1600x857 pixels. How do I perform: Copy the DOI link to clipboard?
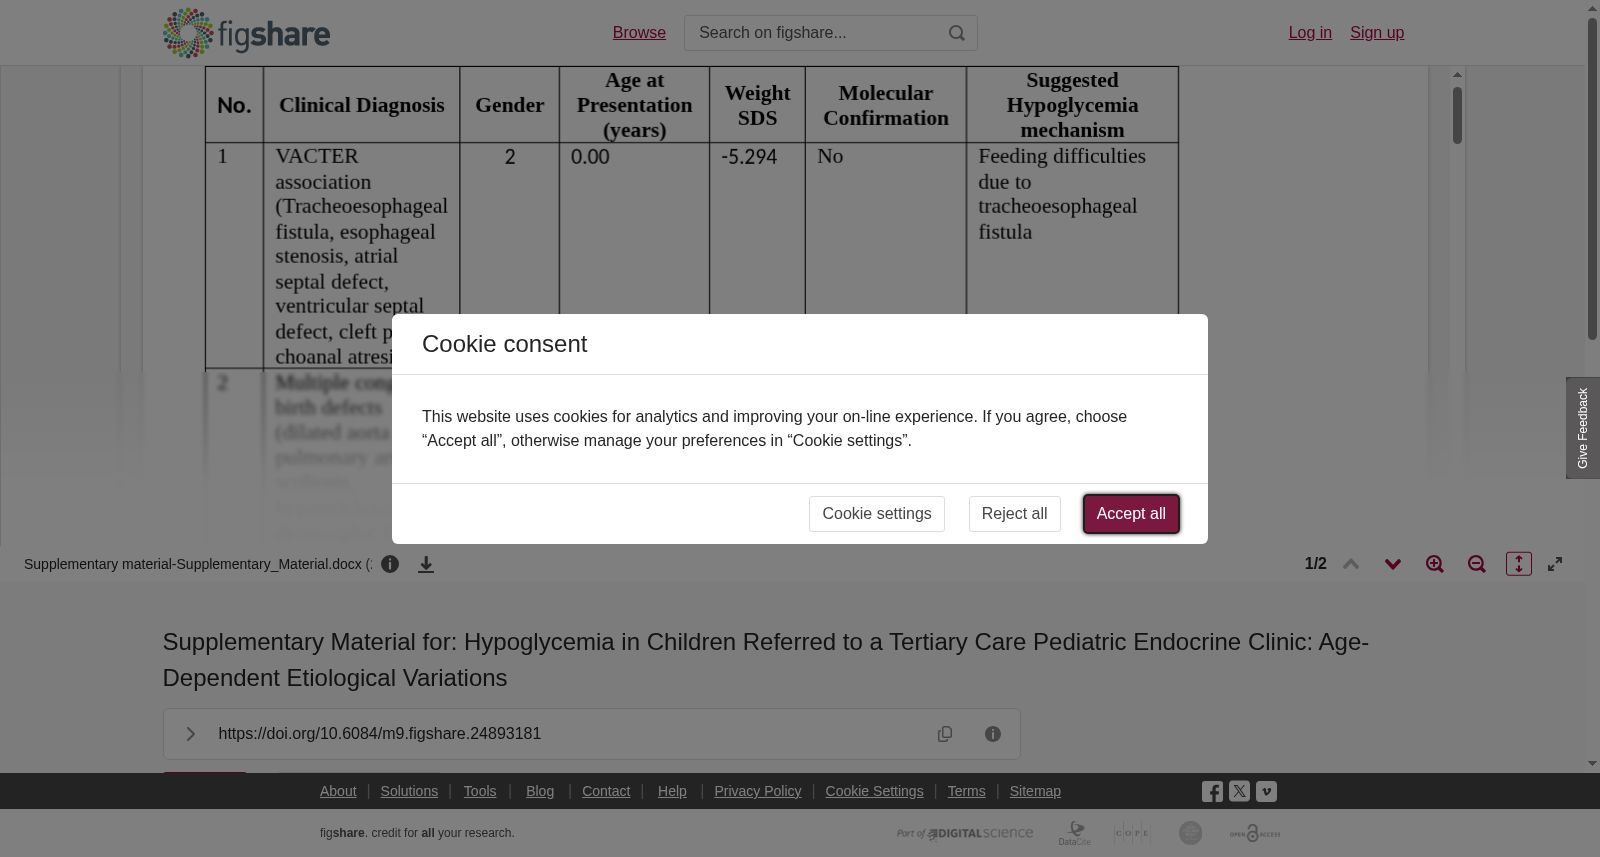(945, 734)
